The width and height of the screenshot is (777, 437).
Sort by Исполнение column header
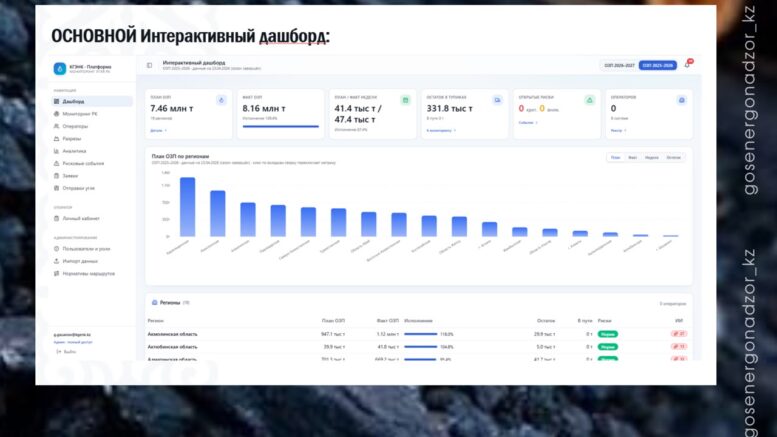point(418,321)
